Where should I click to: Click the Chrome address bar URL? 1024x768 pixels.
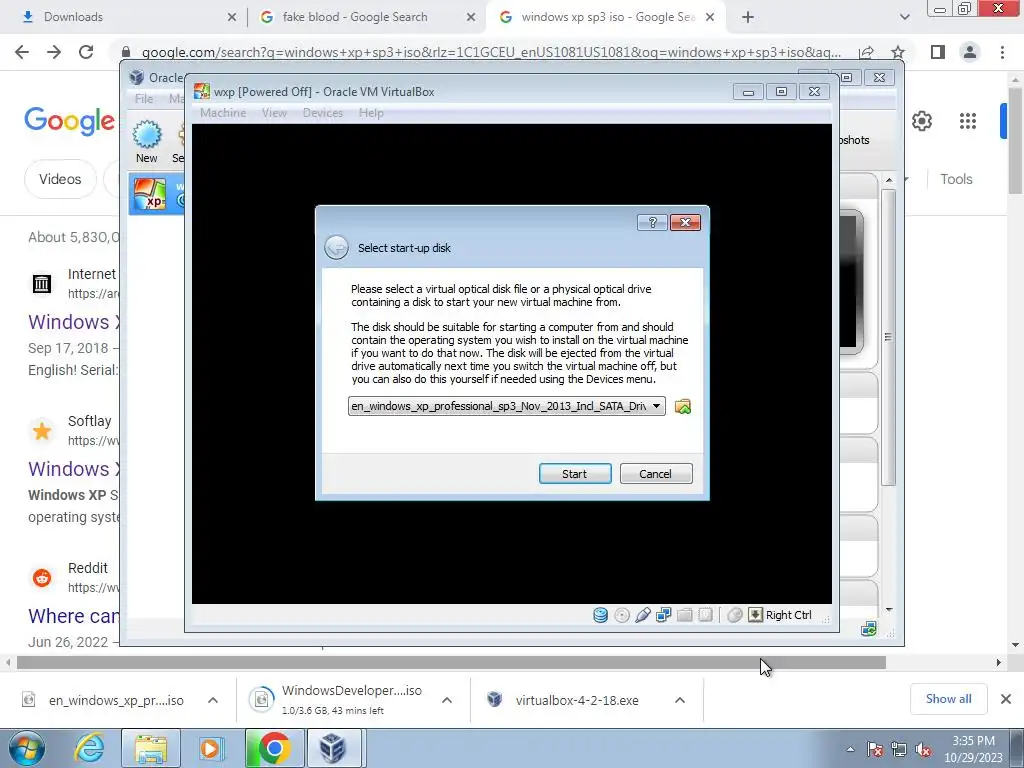(x=491, y=52)
